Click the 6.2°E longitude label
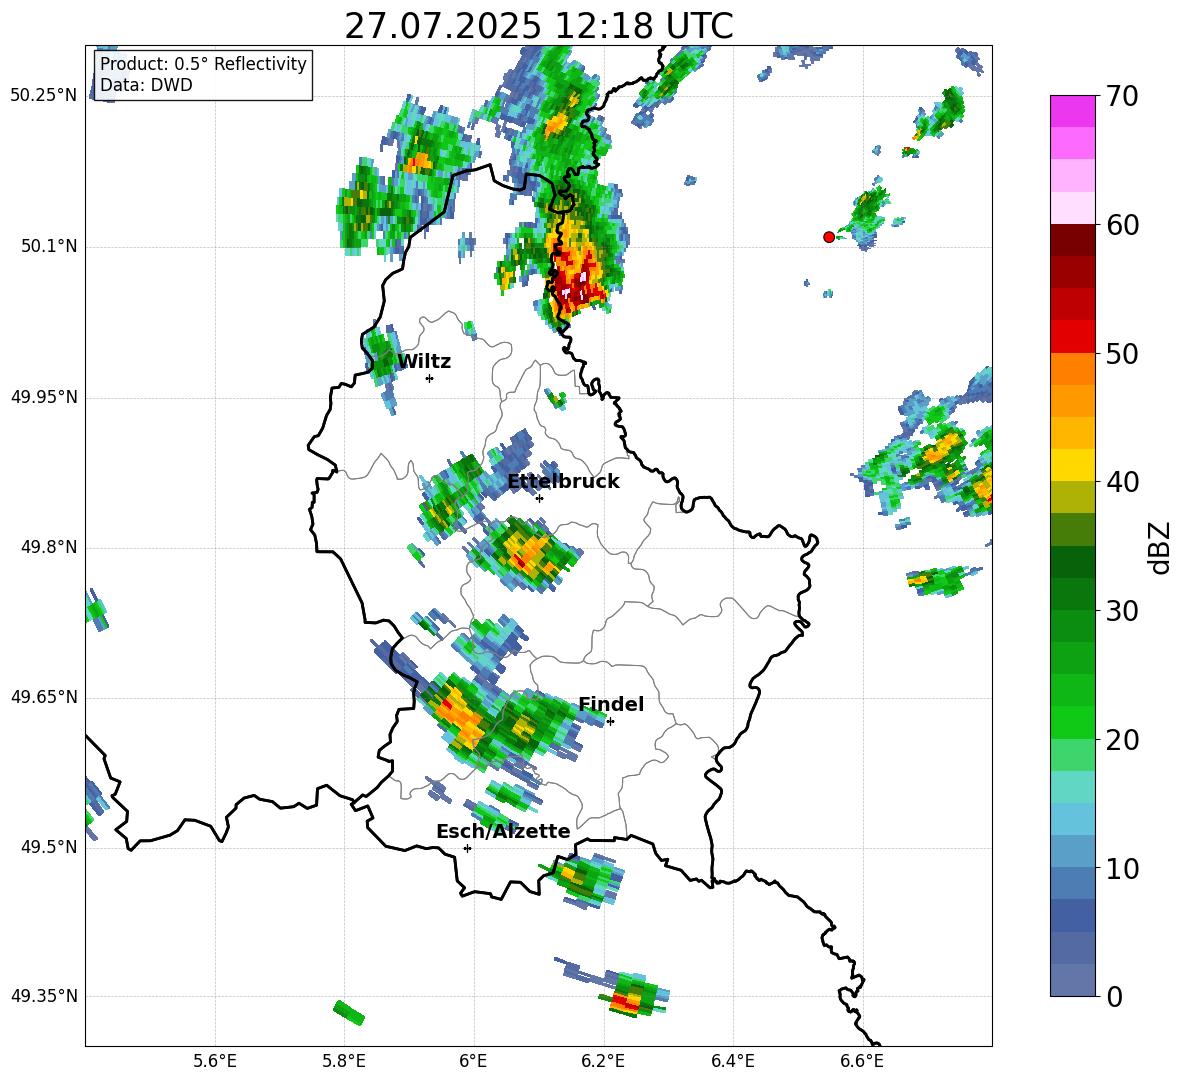The width and height of the screenshot is (1184, 1081). click(603, 1061)
